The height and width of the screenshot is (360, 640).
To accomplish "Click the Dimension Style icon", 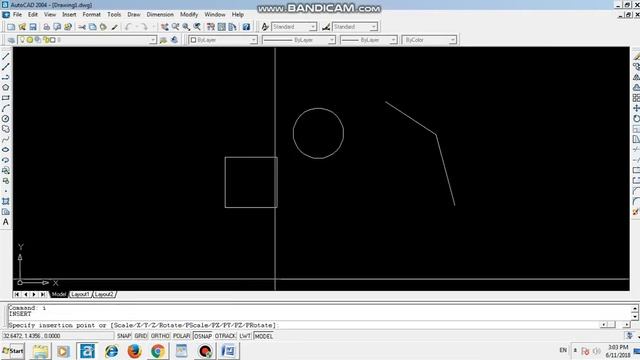I will tap(326, 27).
